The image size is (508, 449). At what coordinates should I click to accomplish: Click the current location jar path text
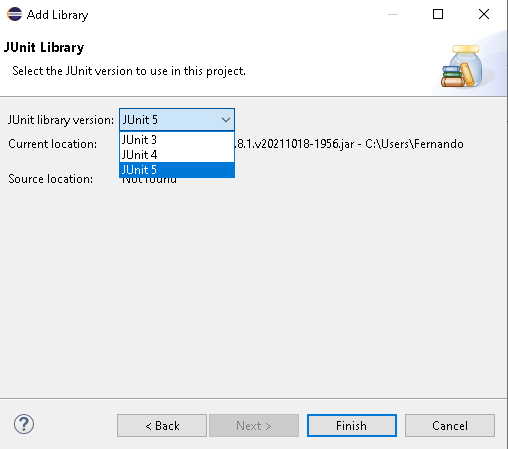pyautogui.click(x=350, y=144)
